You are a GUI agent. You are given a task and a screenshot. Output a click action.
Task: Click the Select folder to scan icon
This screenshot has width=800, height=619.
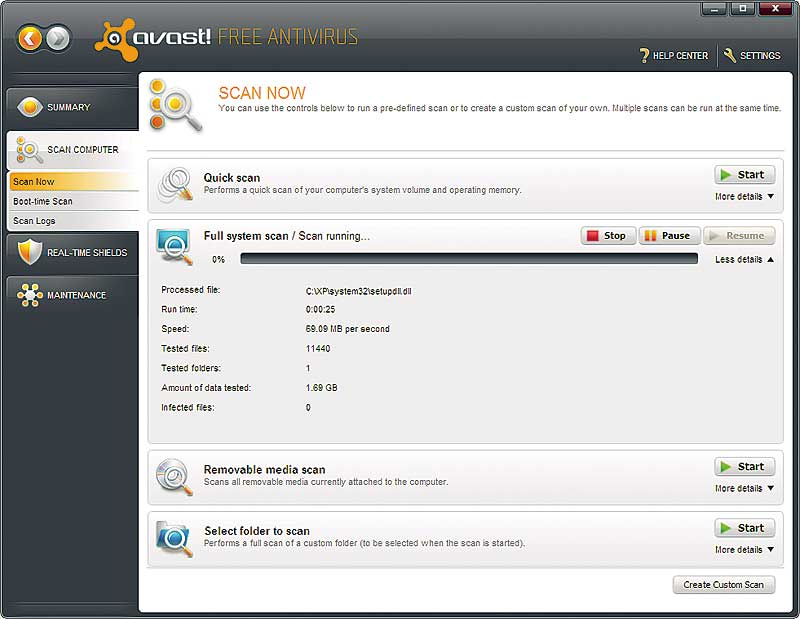tap(174, 538)
